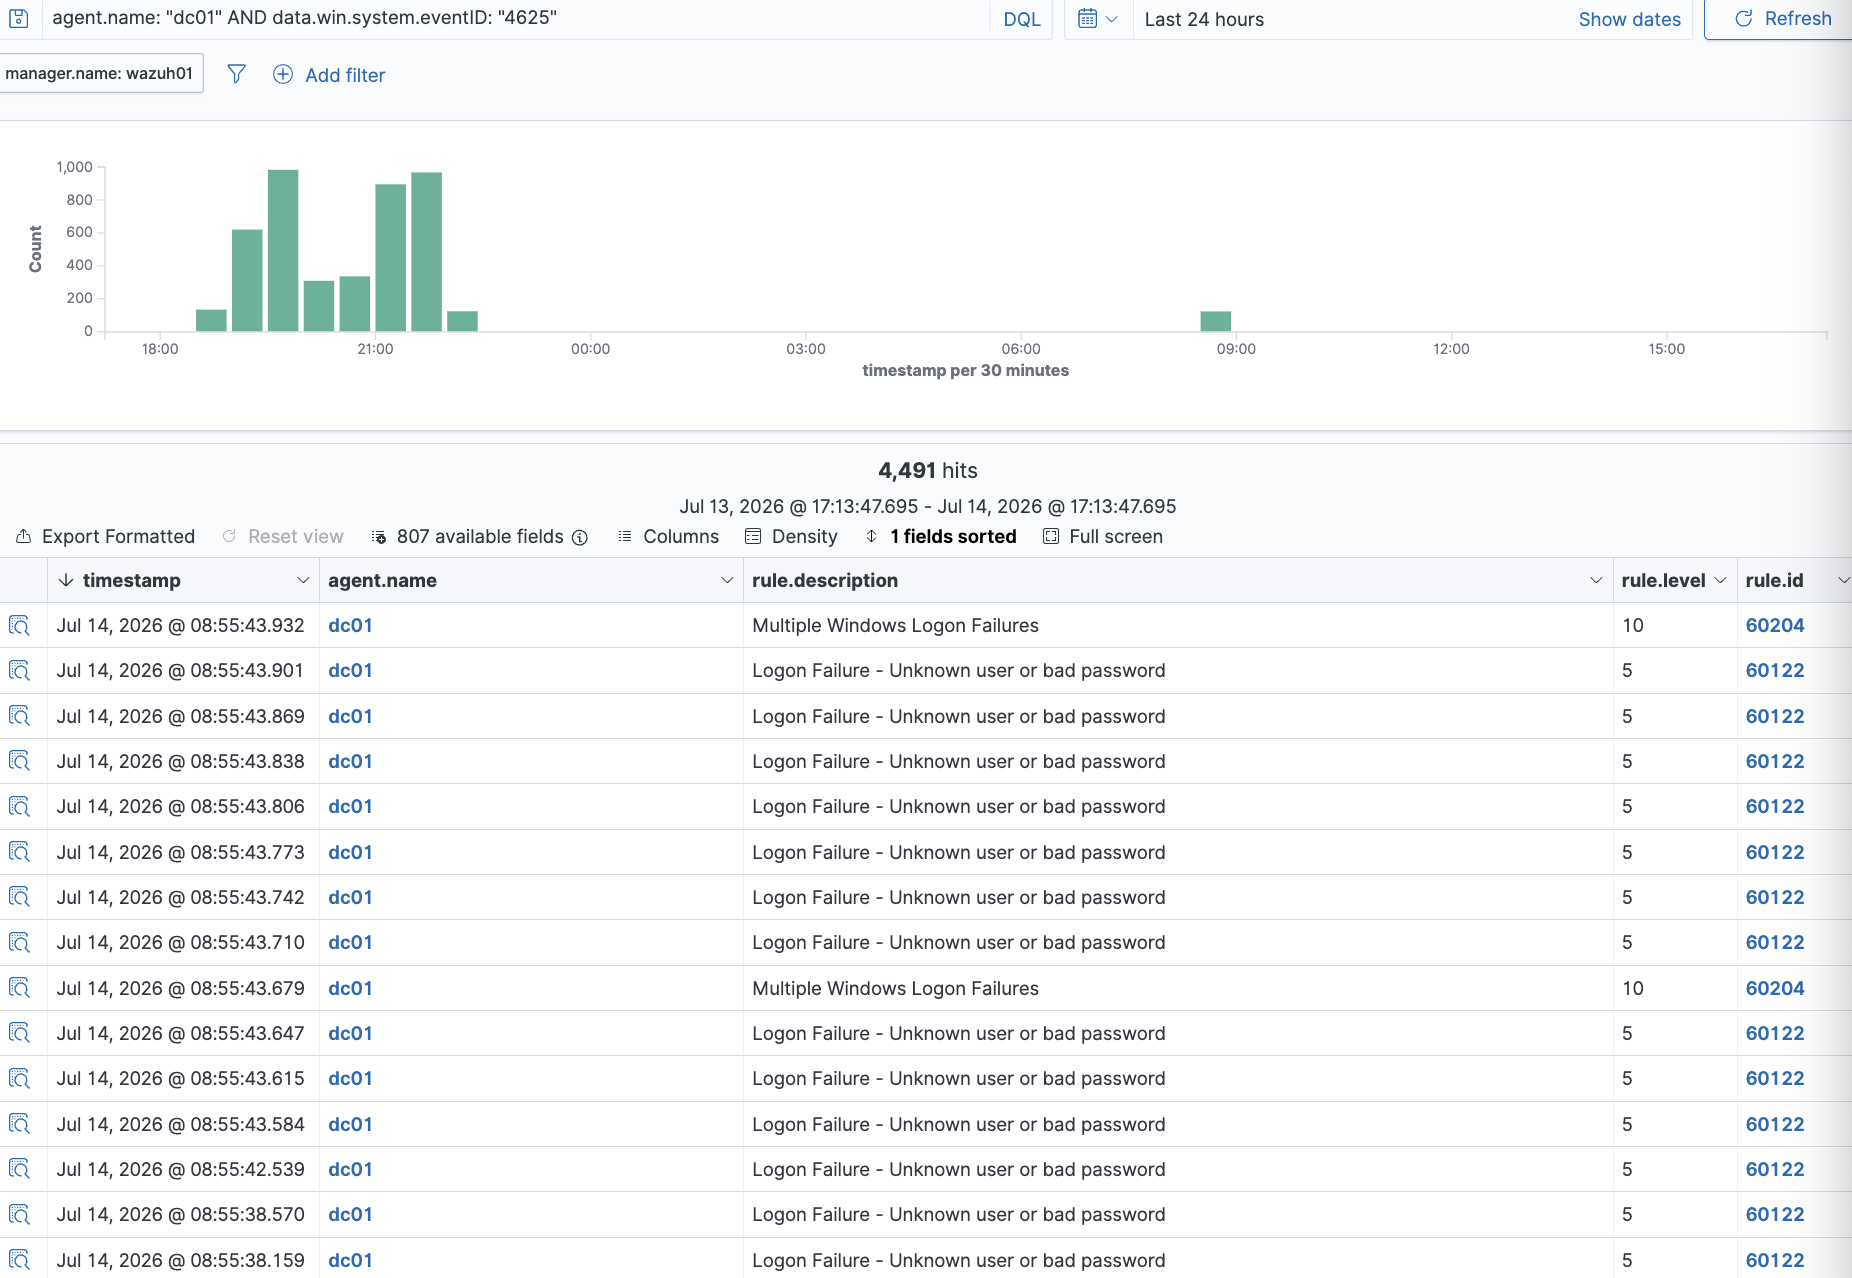Expand rule.description column options chevron

click(1596, 581)
